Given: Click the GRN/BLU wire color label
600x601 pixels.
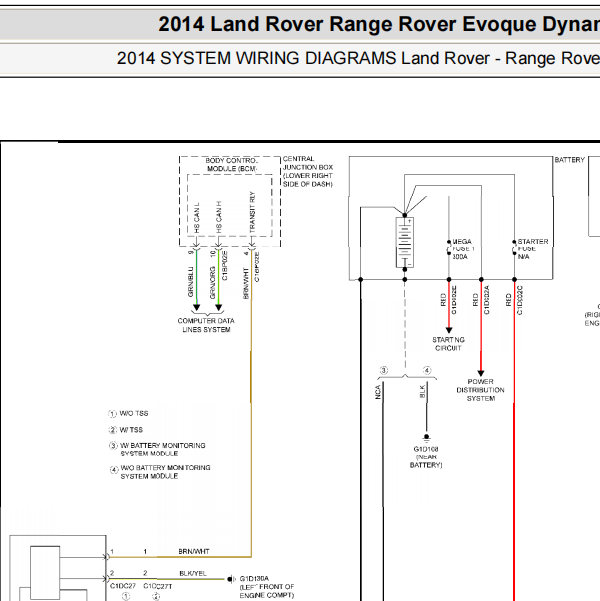Looking at the screenshot, I should point(191,282).
